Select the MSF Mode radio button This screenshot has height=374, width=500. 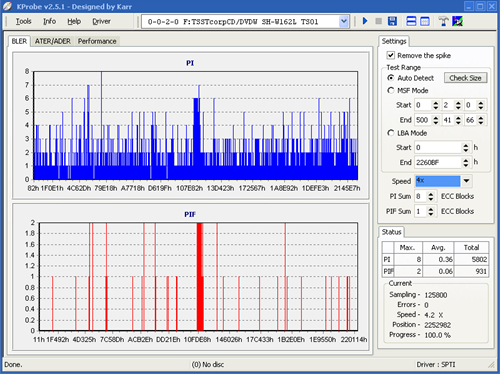coord(391,90)
